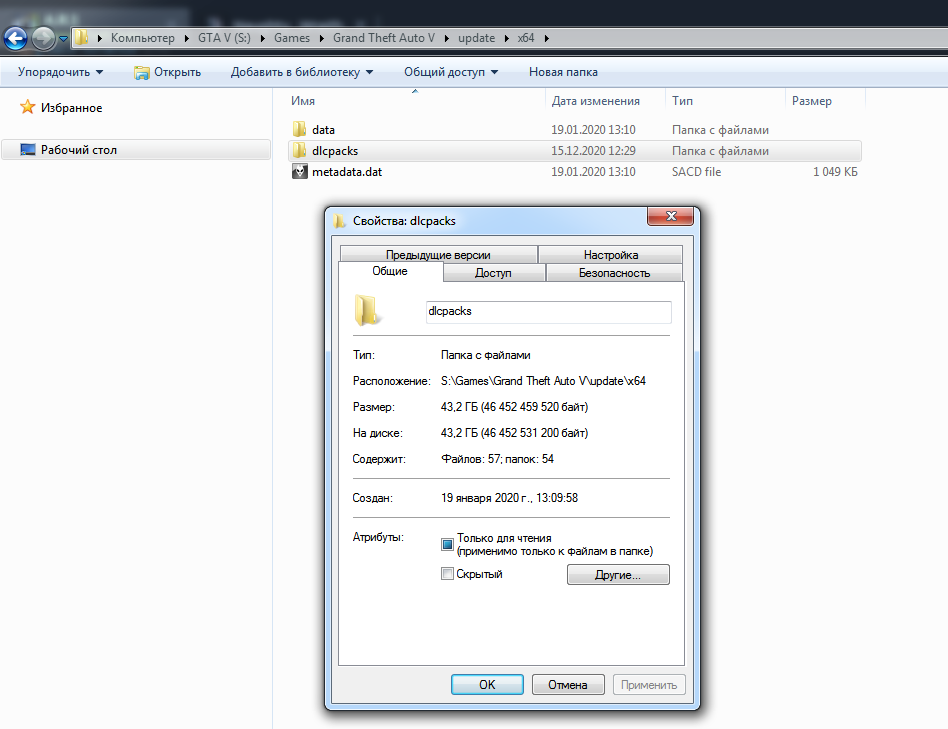Image resolution: width=948 pixels, height=729 pixels.
Task: Expand arrow after Games in breadcrumb
Action: (x=322, y=38)
